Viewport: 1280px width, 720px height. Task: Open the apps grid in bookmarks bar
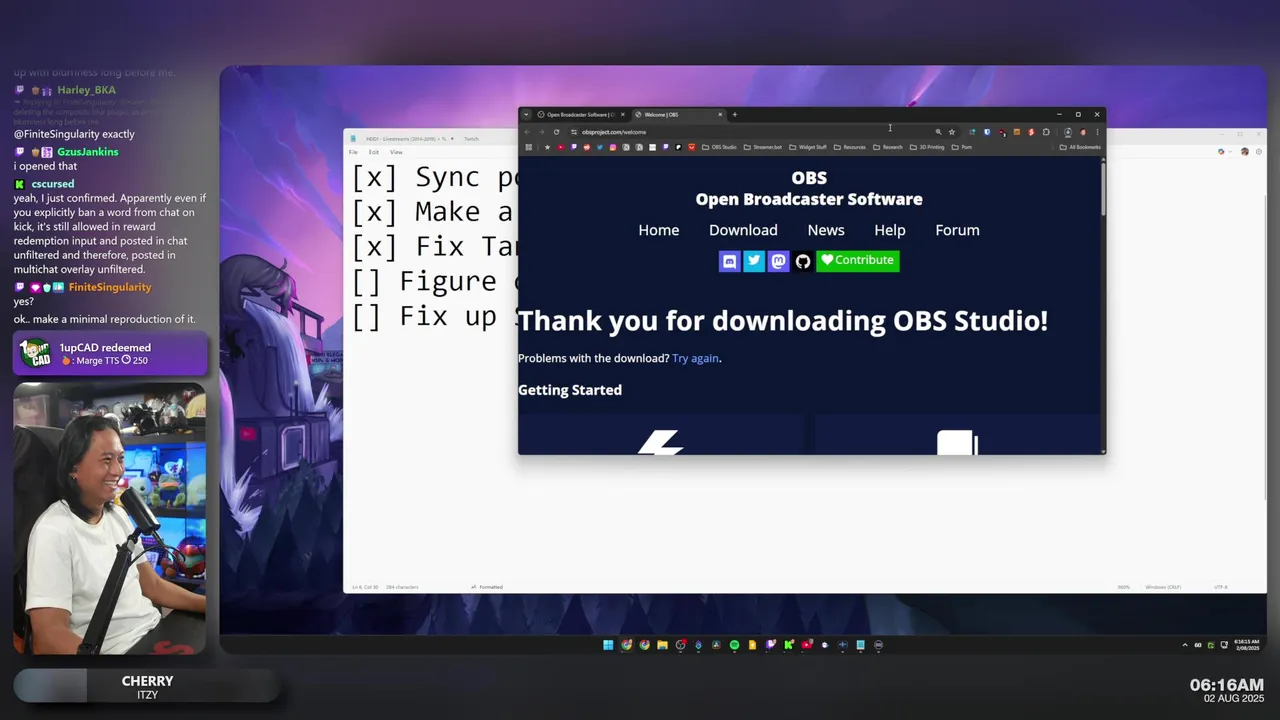tap(528, 147)
